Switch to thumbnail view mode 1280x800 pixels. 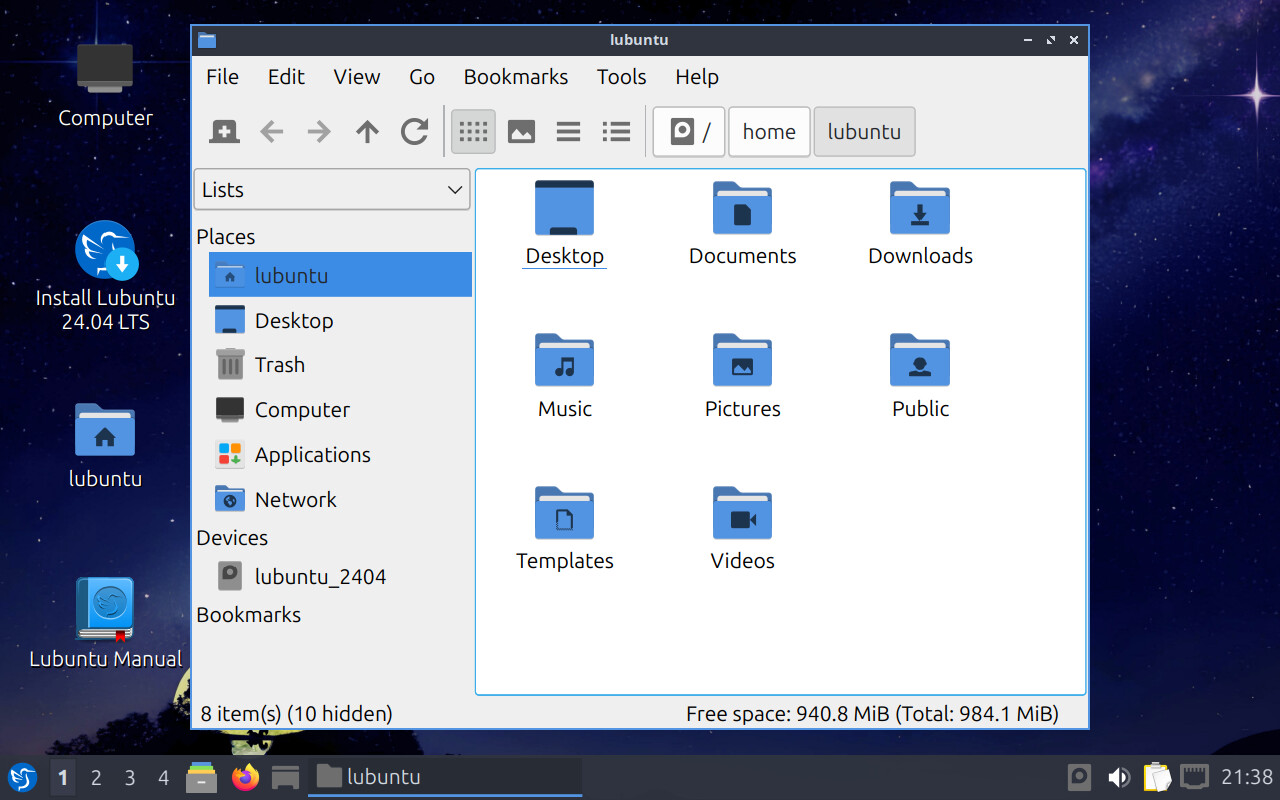click(521, 131)
